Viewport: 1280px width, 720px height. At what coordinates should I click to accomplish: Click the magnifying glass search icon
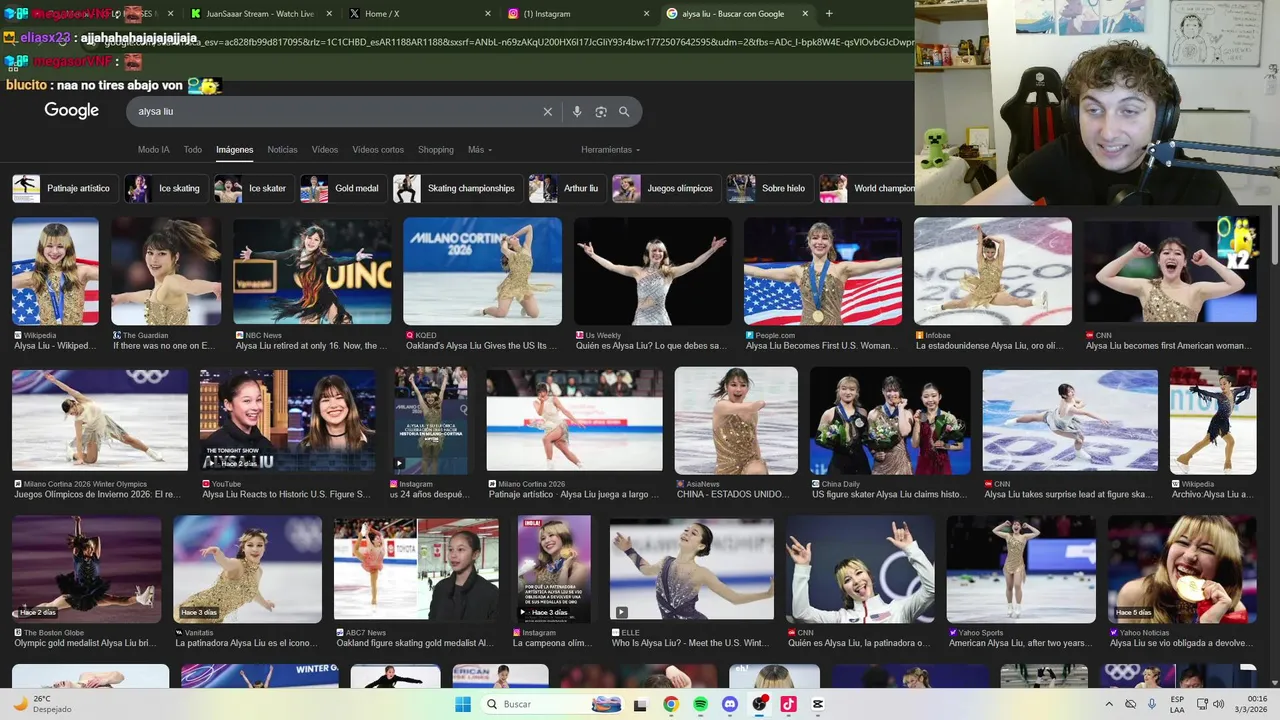pos(624,112)
